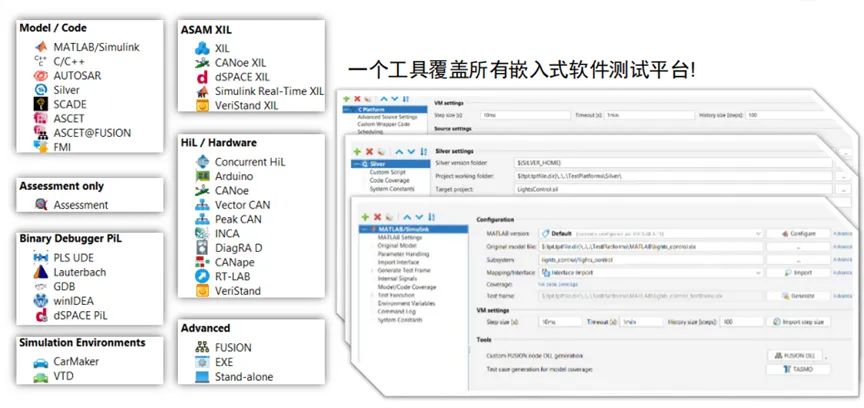Pick the Silver icon in Model / Code list
Image resolution: width=864 pixels, height=408 pixels.
click(41, 90)
